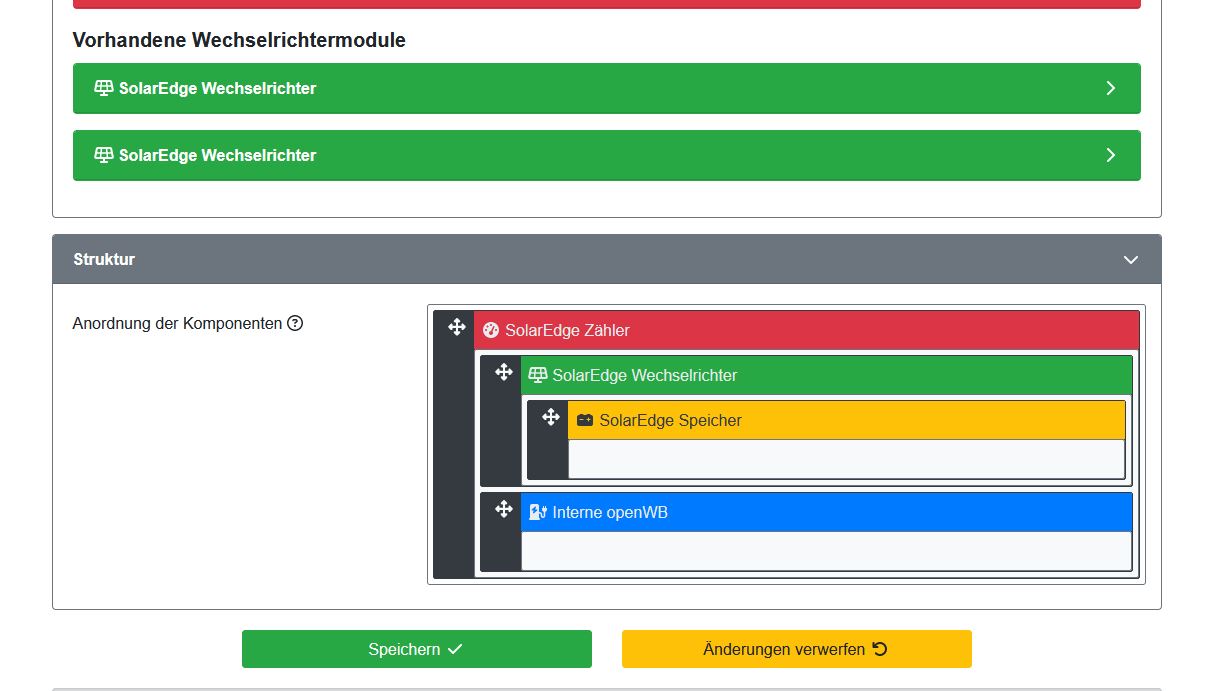Click the battery icon next to SolarEdge Speicher
This screenshot has width=1221, height=691.
click(x=585, y=420)
